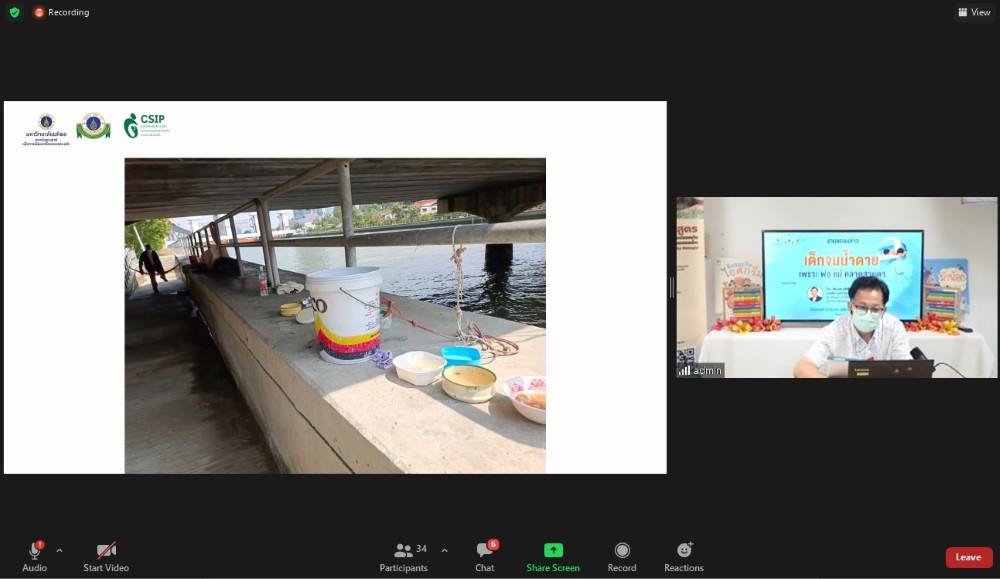Open the Chat panel
Image resolution: width=1000 pixels, height=579 pixels.
point(485,556)
